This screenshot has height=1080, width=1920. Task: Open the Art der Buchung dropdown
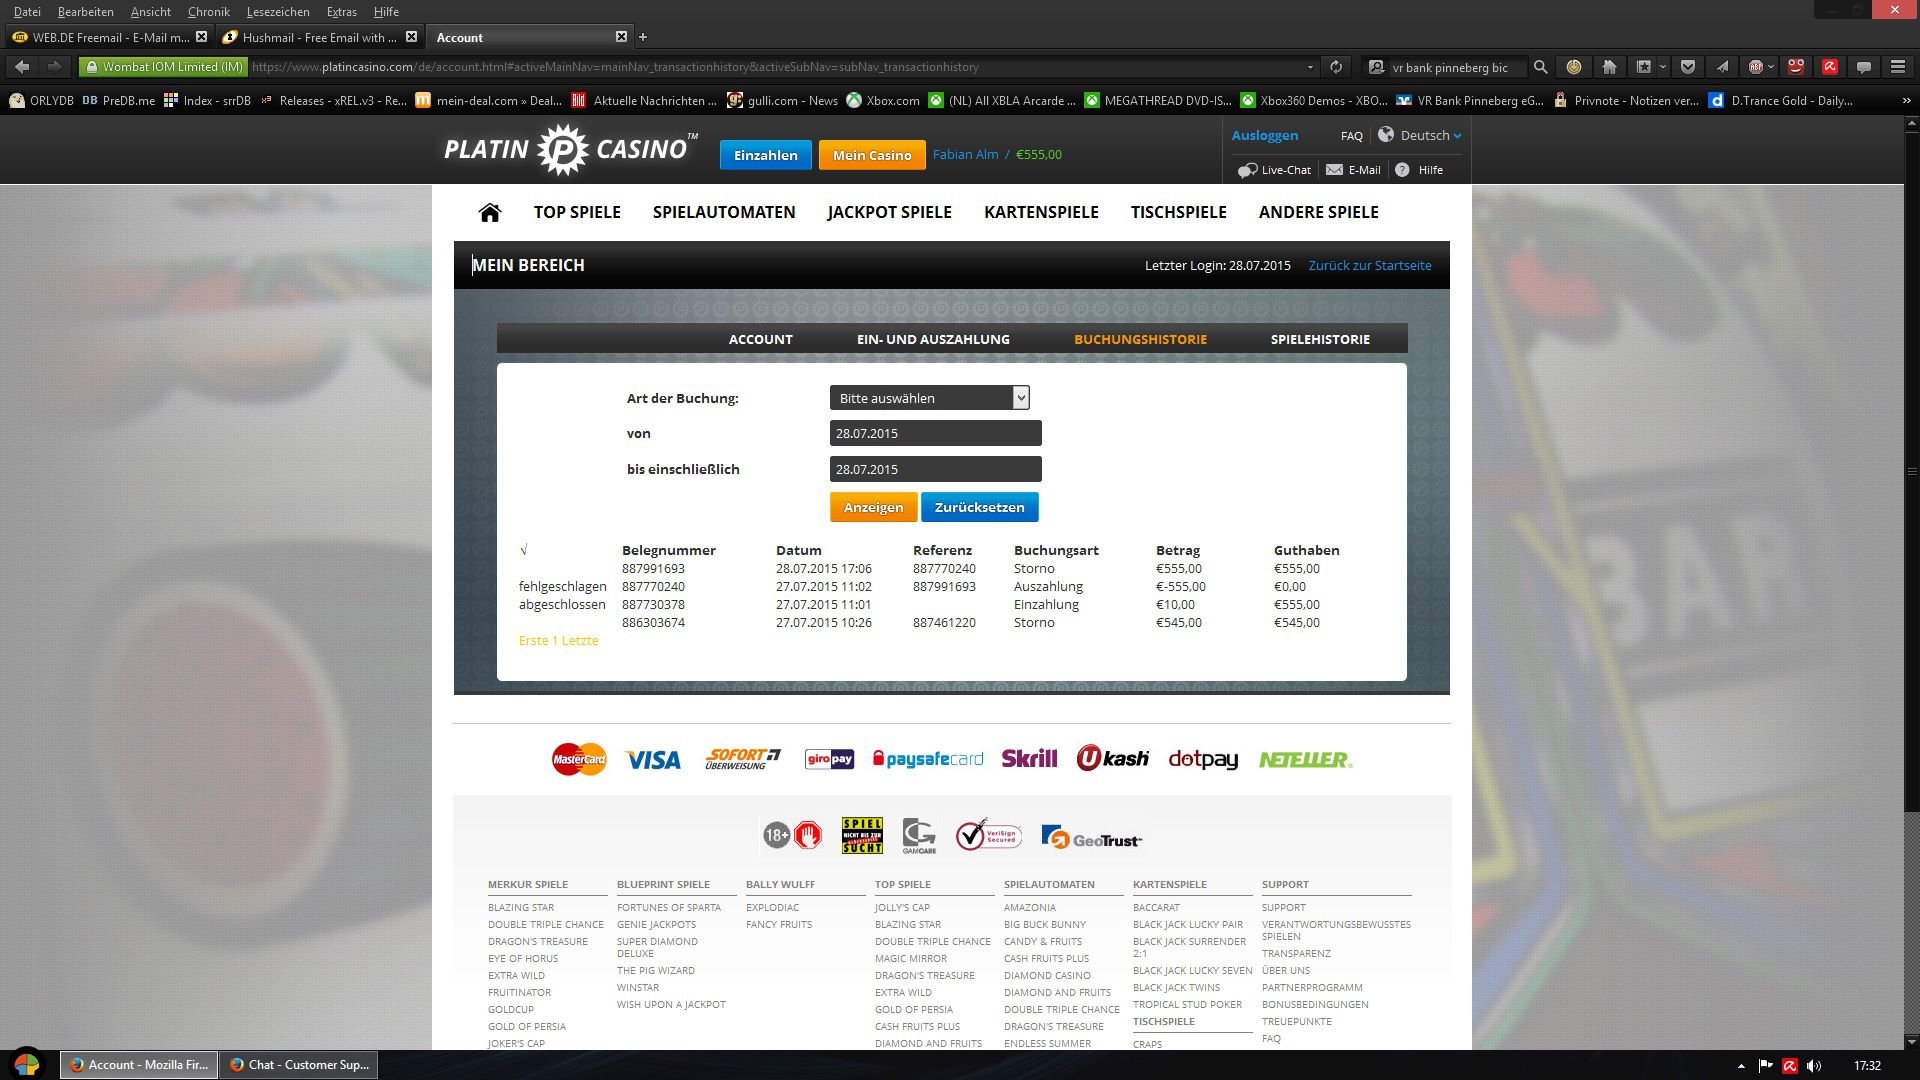[x=929, y=398]
